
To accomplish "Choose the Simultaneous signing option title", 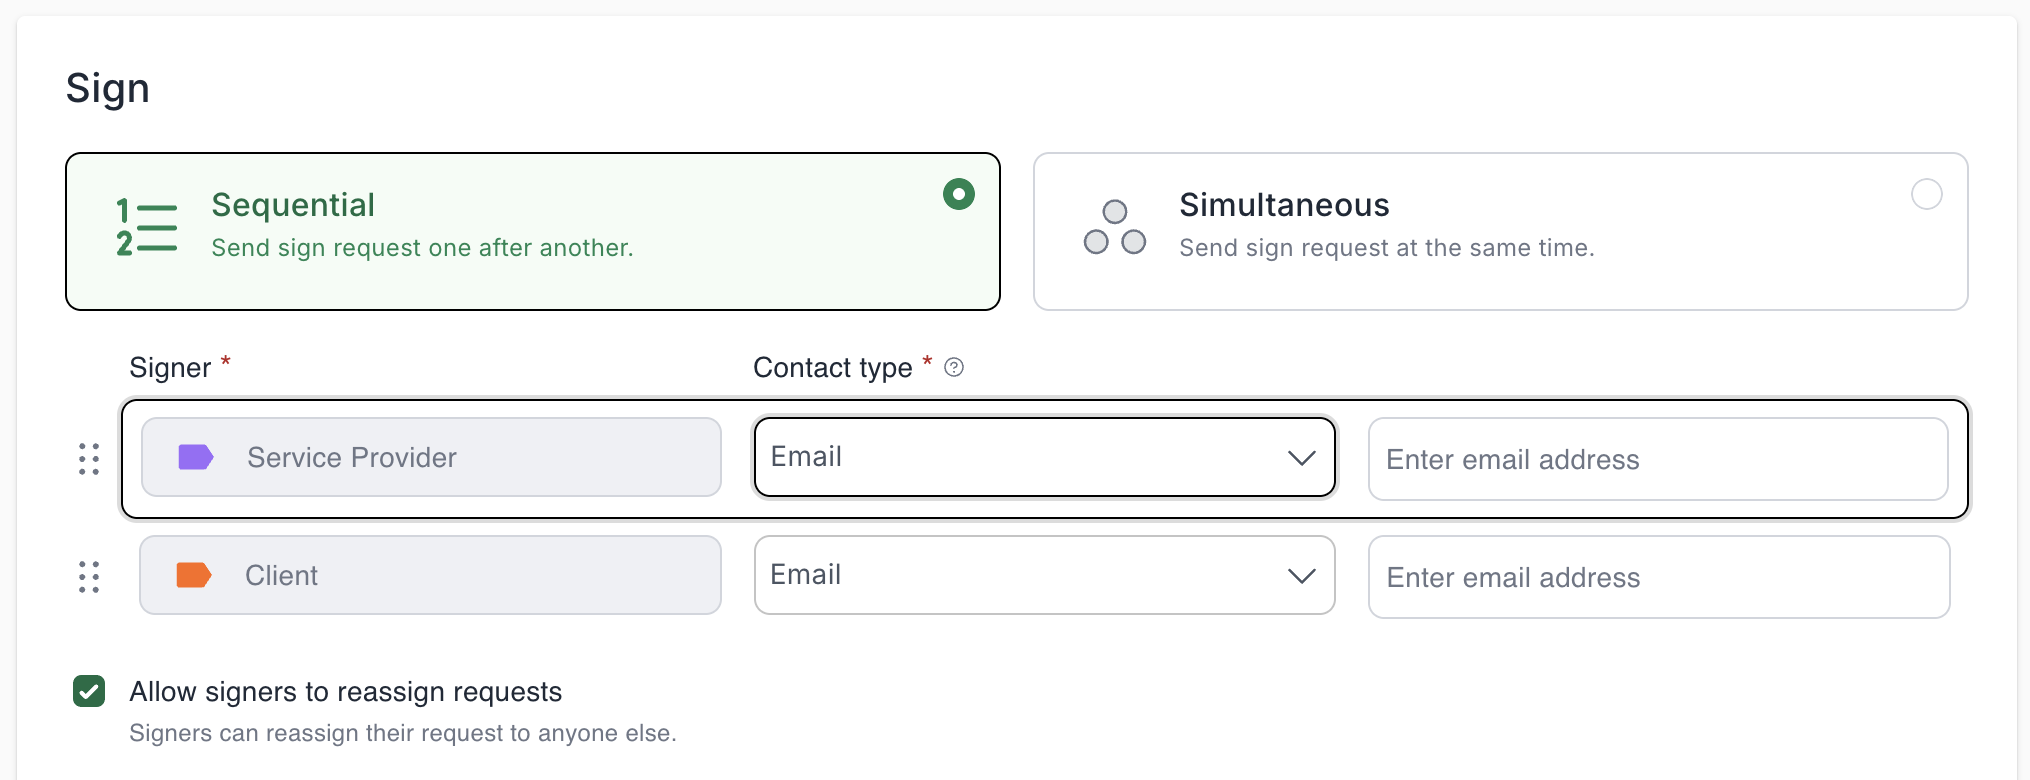I will click(x=1284, y=205).
